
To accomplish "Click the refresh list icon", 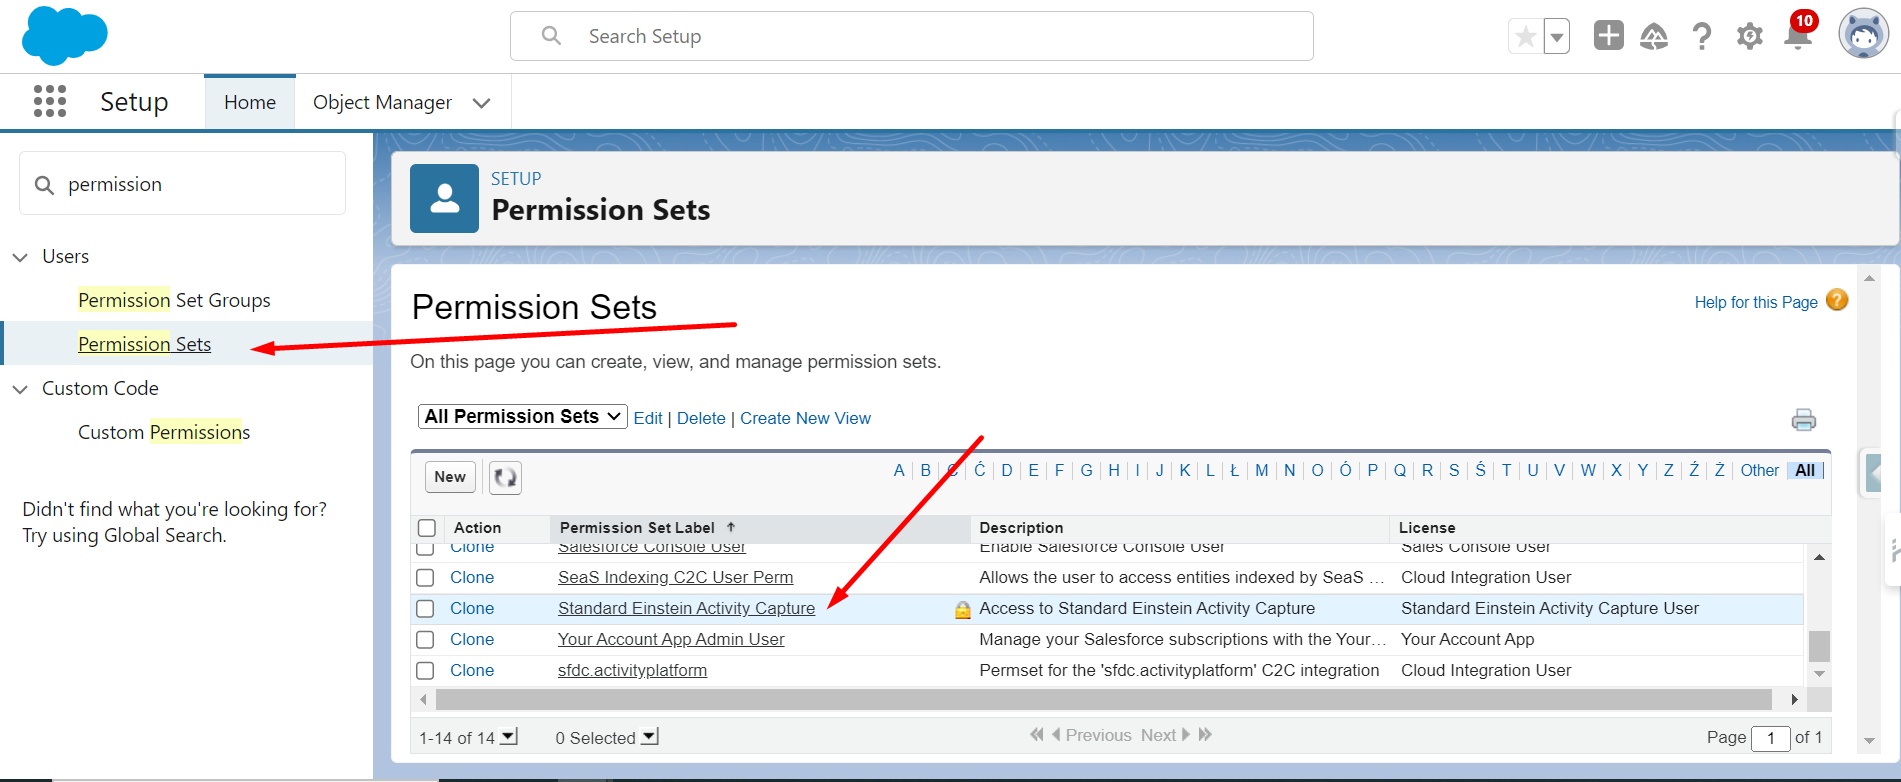I will [505, 477].
